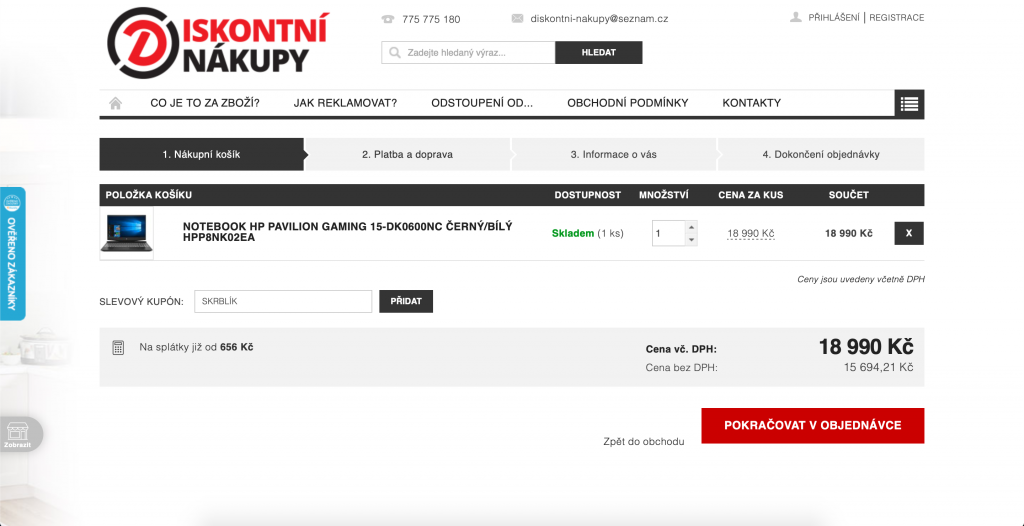Select step 4. Dokončení objednávky

click(x=821, y=154)
